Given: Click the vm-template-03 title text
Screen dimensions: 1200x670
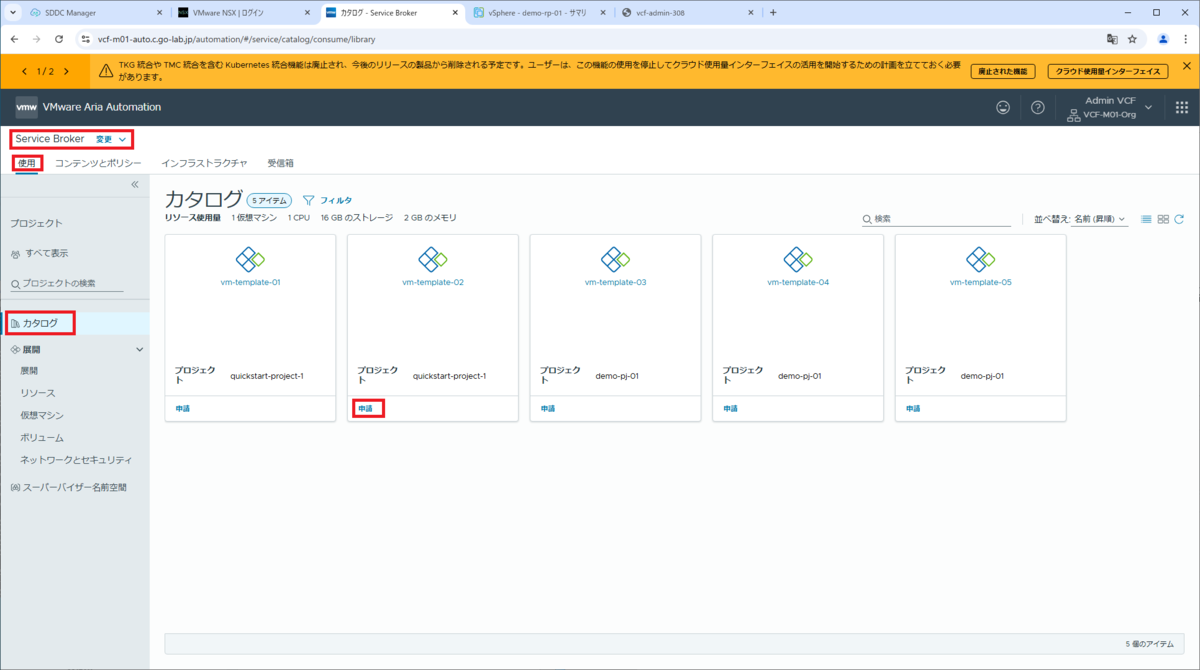Looking at the screenshot, I should pos(615,282).
